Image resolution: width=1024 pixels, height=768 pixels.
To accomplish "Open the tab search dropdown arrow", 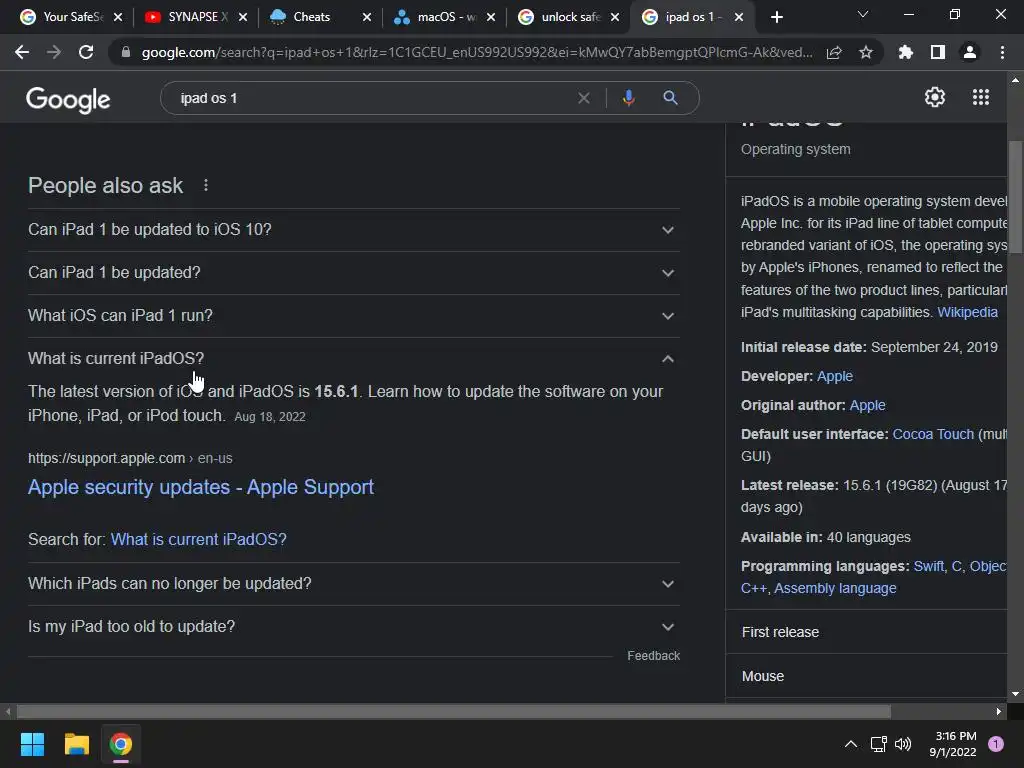I will click(x=863, y=14).
